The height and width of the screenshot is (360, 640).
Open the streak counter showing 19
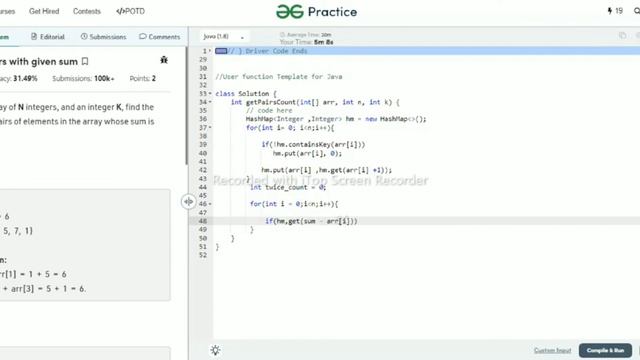coord(615,11)
